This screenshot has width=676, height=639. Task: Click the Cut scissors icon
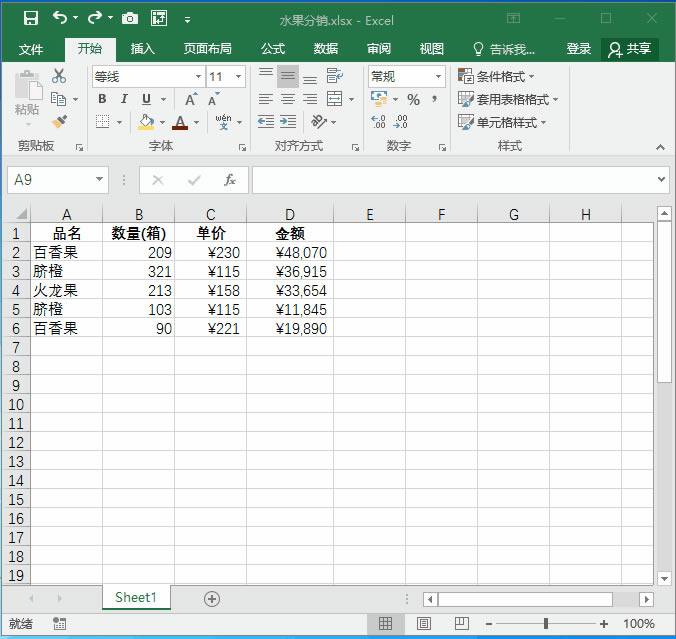[x=59, y=76]
